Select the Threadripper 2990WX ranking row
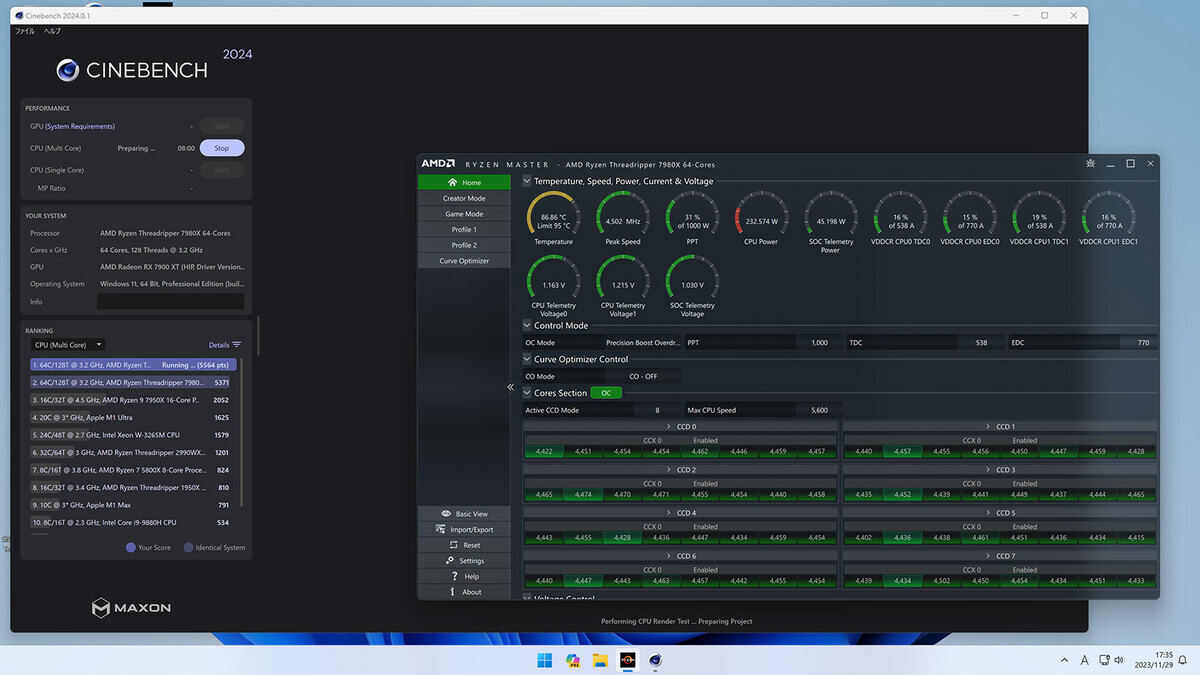 [x=133, y=452]
